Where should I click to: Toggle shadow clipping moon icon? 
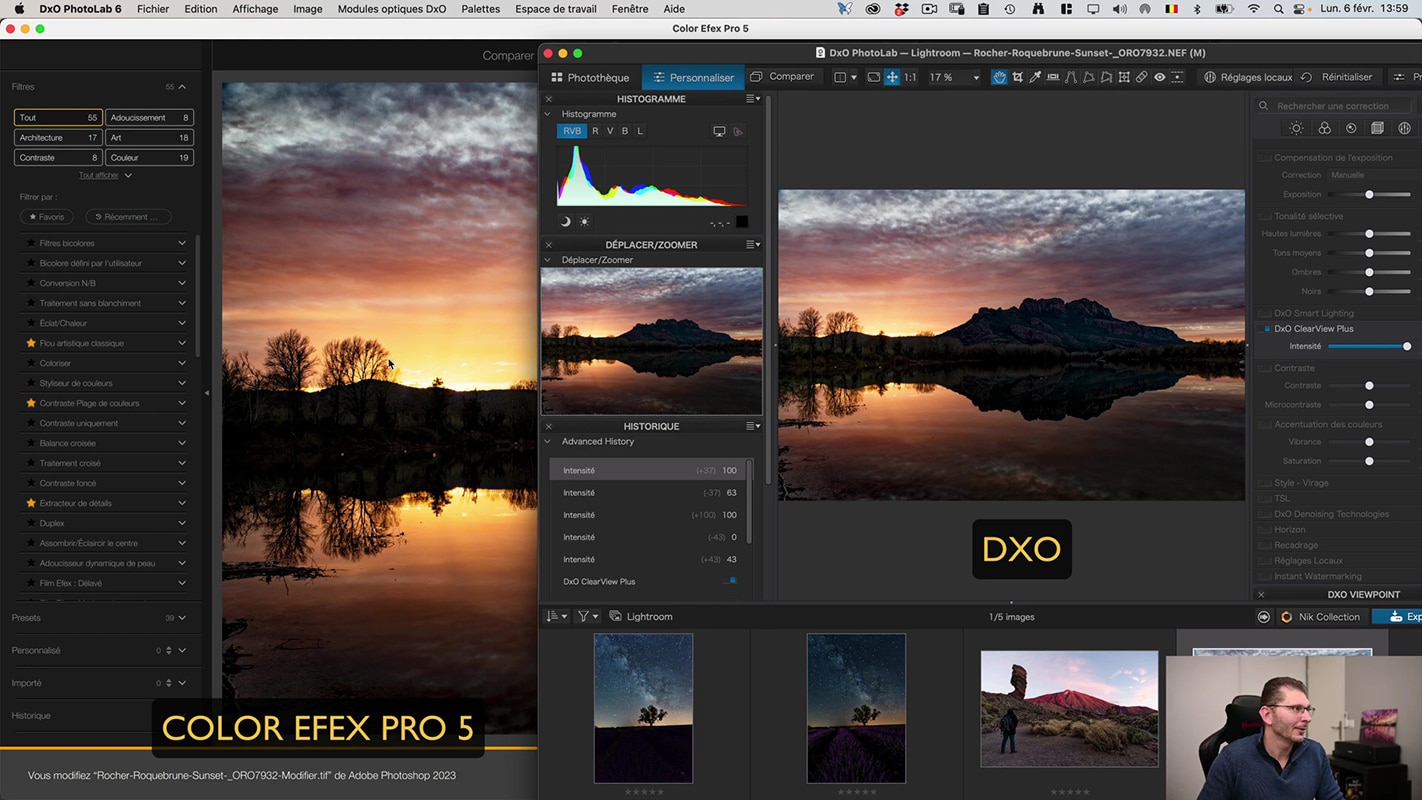point(565,222)
